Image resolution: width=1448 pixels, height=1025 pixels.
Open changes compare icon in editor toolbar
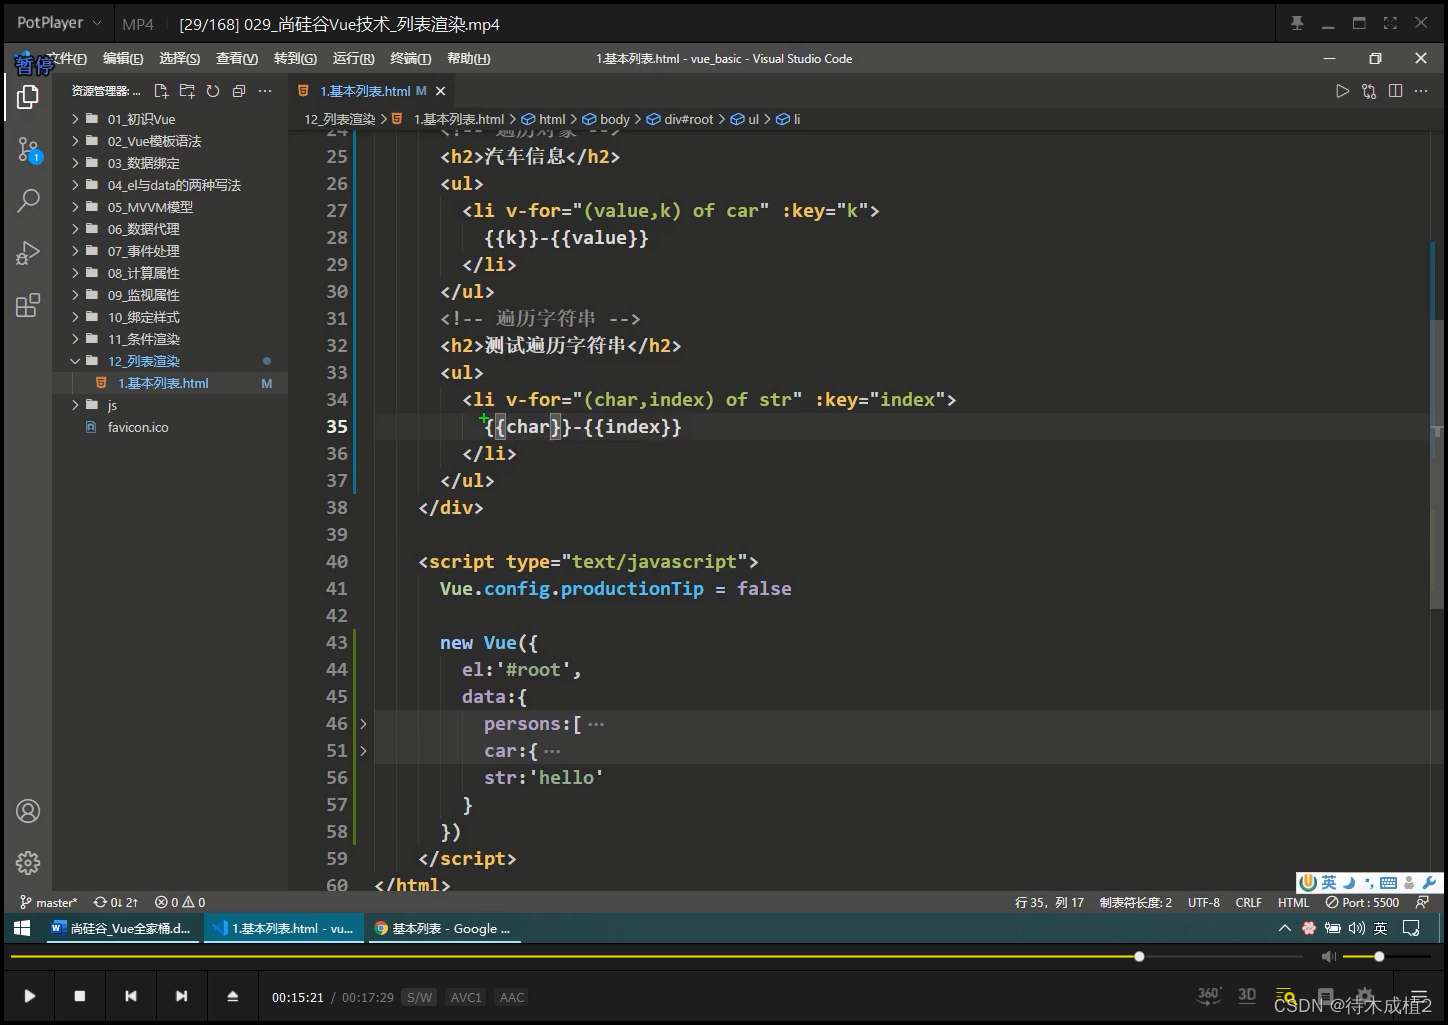[1369, 91]
